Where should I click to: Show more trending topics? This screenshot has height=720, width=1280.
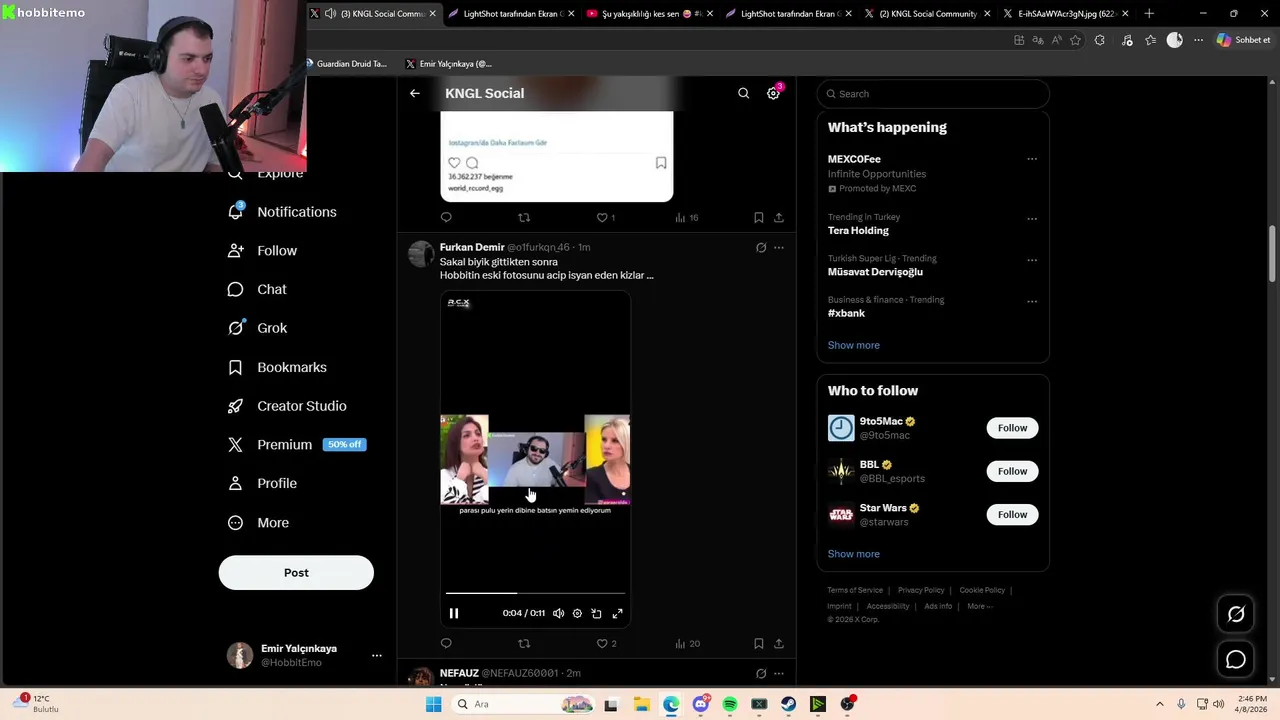pyautogui.click(x=853, y=345)
